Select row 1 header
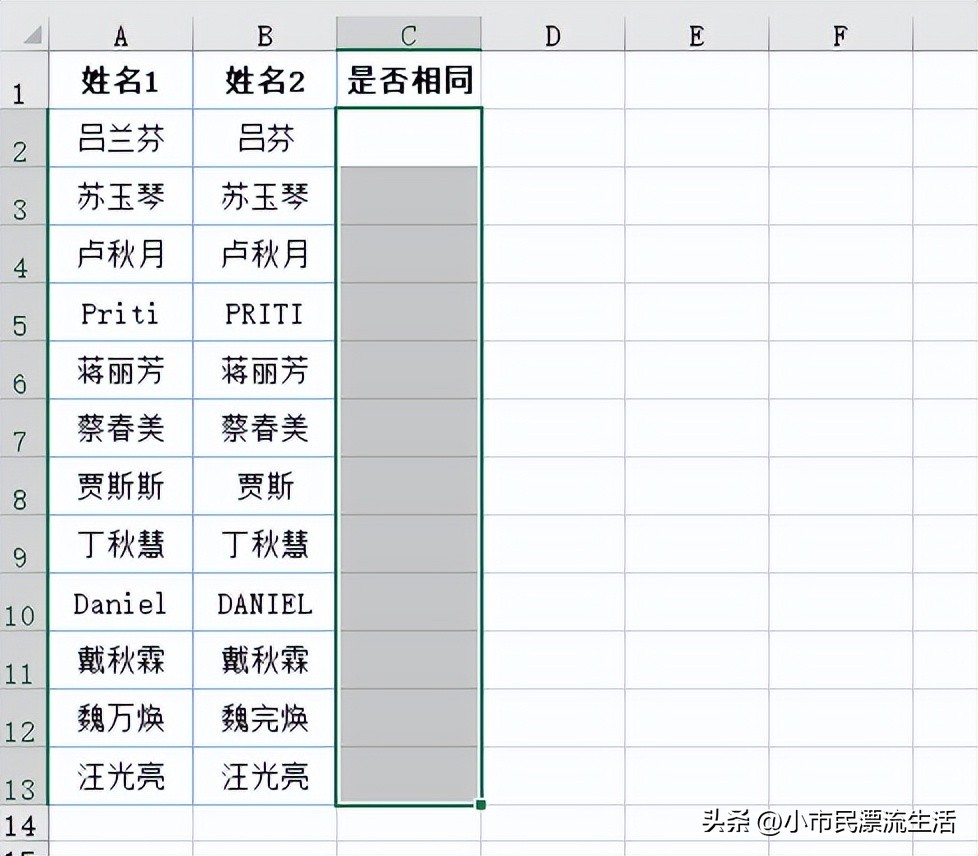Image resolution: width=978 pixels, height=856 pixels. (23, 80)
